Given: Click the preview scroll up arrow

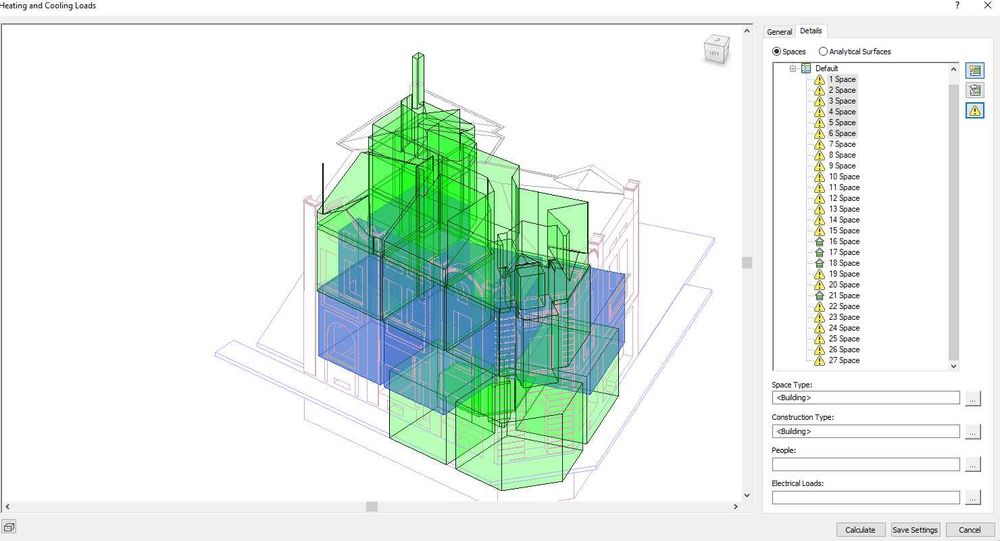Looking at the screenshot, I should pyautogui.click(x=747, y=31).
